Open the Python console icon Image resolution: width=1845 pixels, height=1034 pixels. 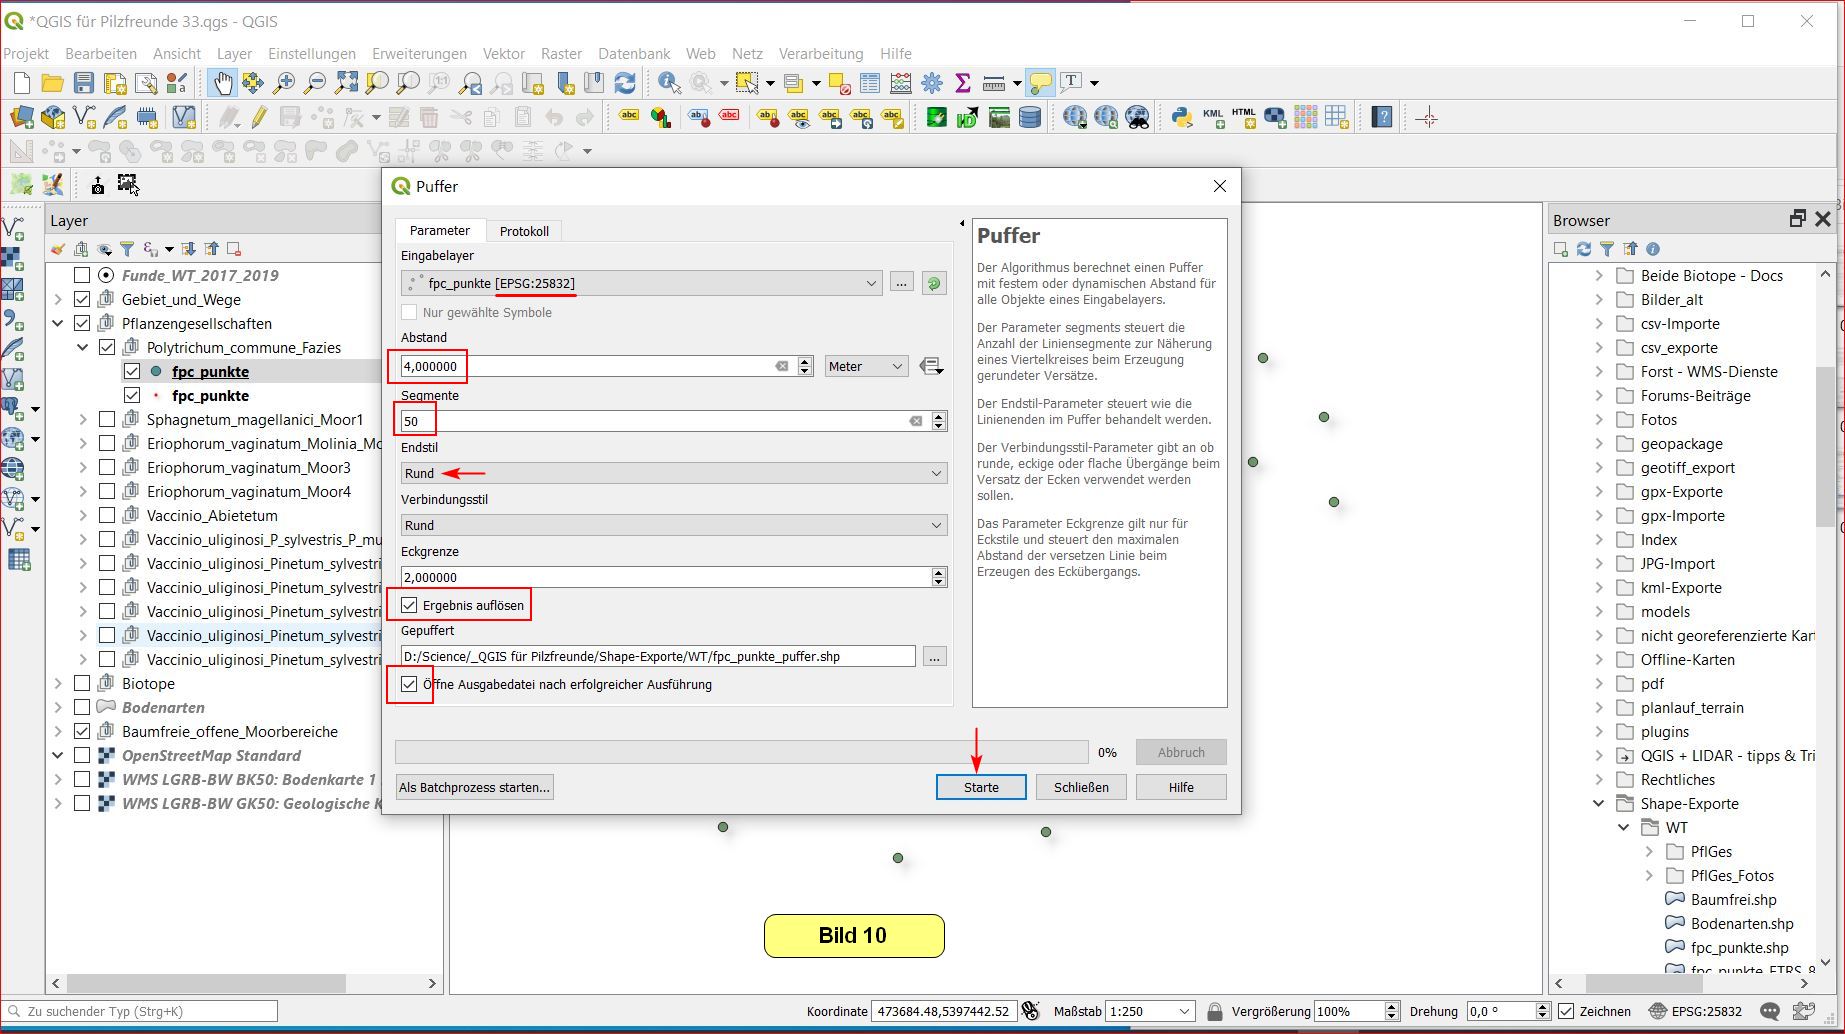[x=1182, y=118]
